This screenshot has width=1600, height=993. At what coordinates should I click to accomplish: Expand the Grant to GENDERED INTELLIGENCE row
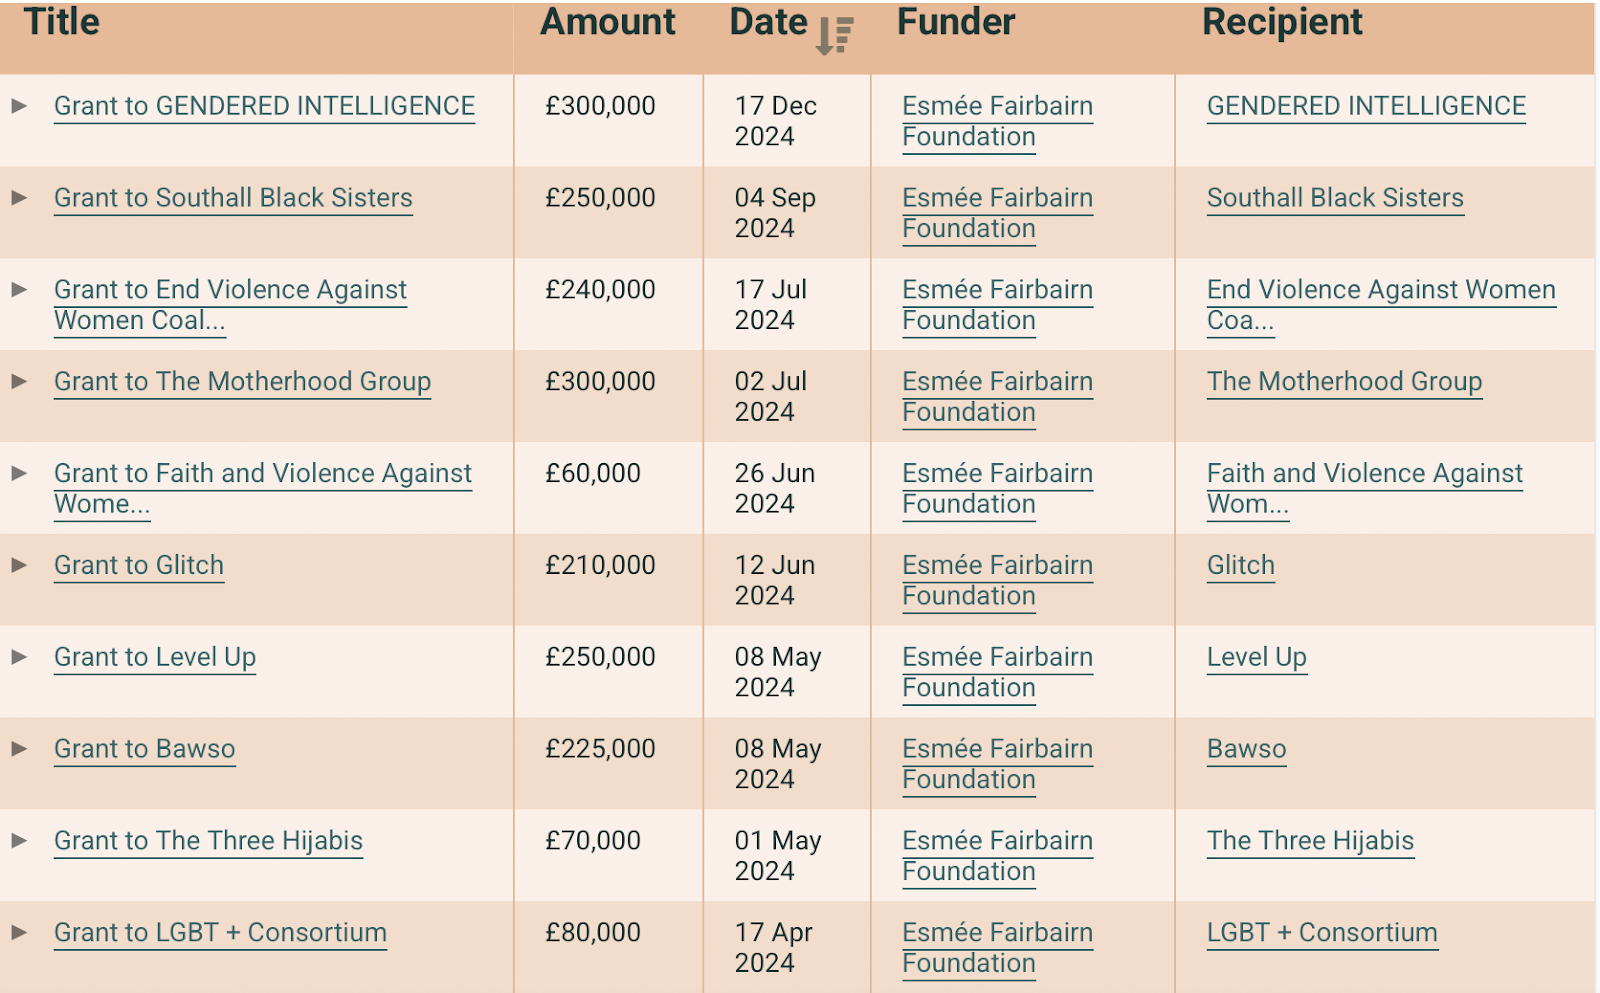click(x=19, y=106)
